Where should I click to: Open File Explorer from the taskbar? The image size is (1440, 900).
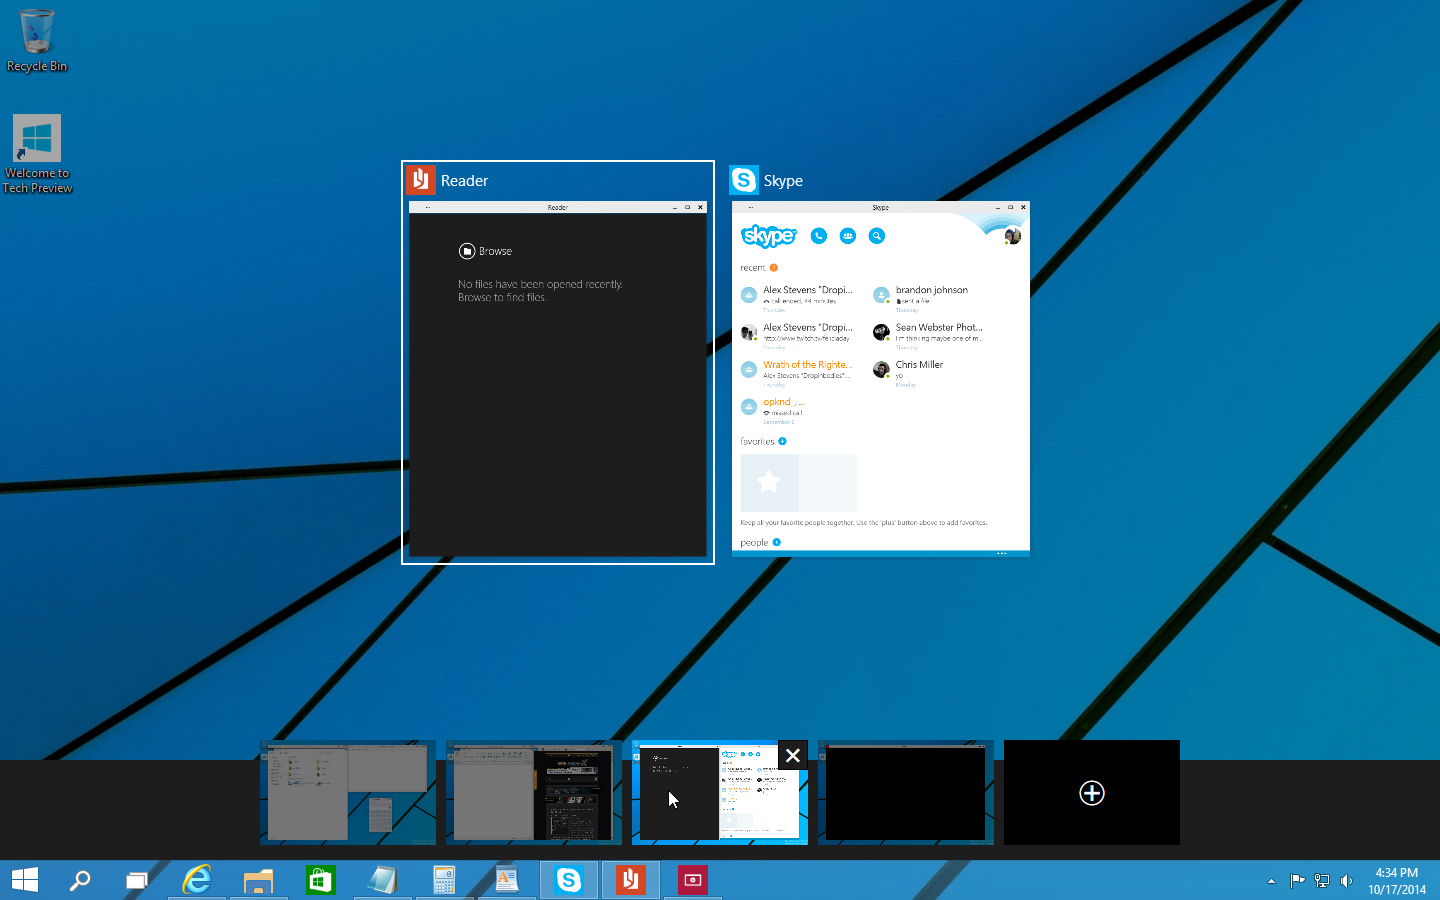pyautogui.click(x=259, y=880)
